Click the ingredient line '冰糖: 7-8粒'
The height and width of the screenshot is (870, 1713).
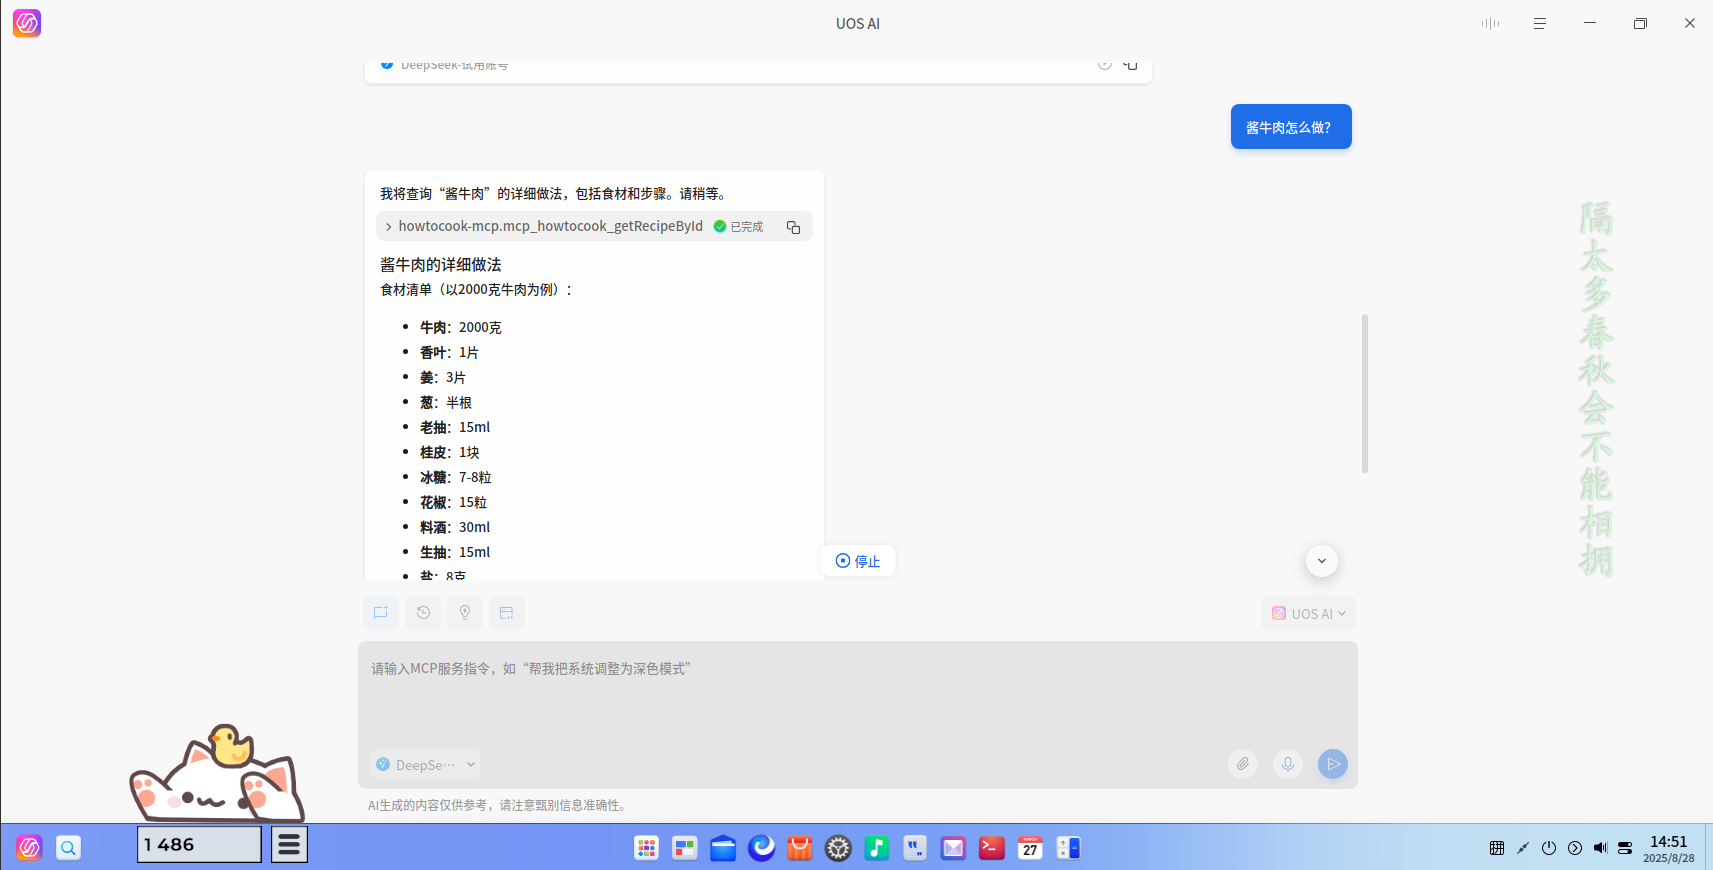456,478
